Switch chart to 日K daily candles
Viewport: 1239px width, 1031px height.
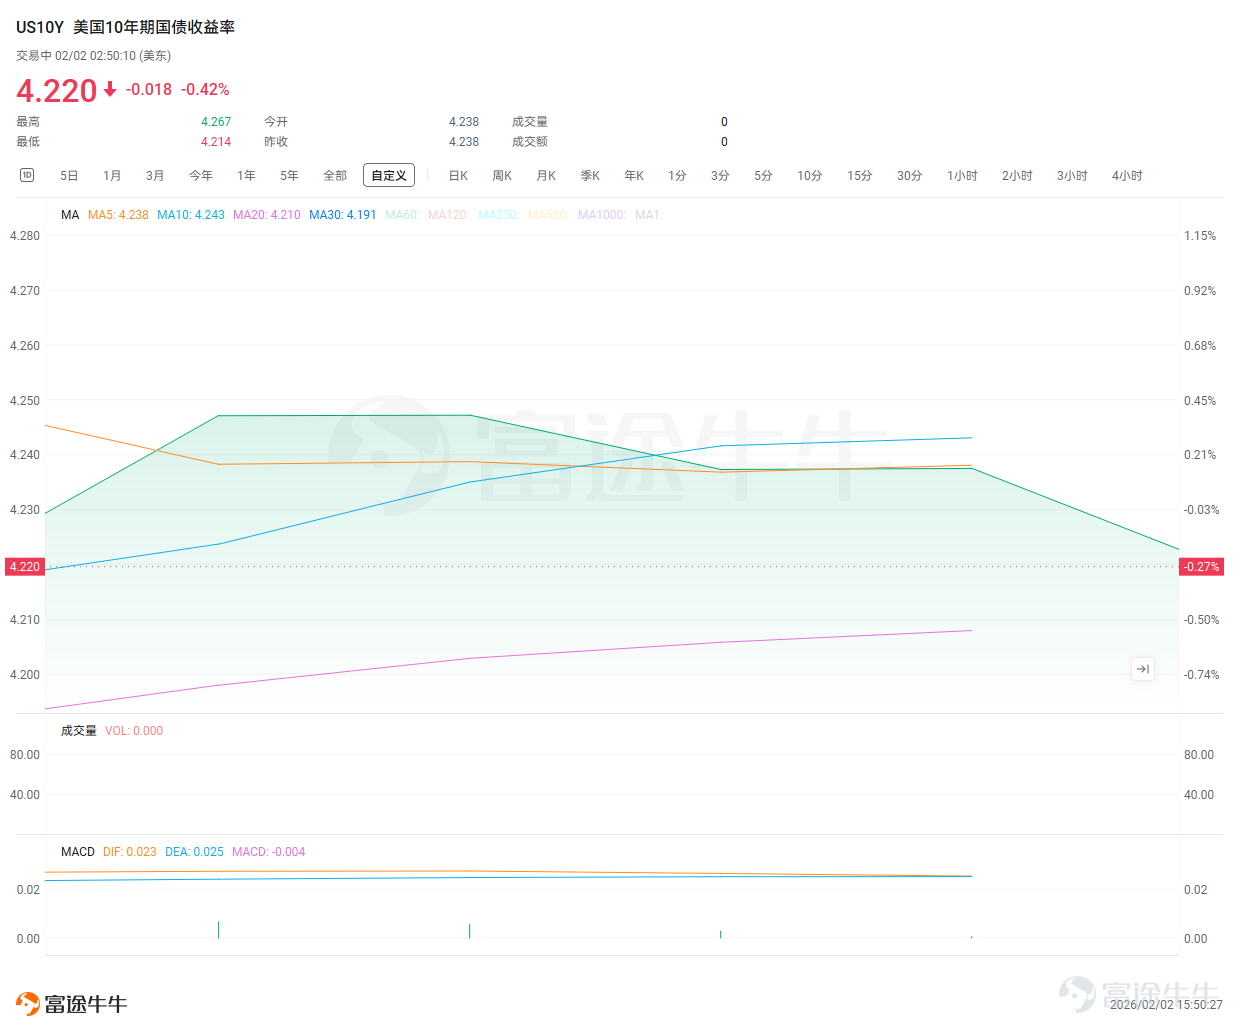click(x=458, y=176)
